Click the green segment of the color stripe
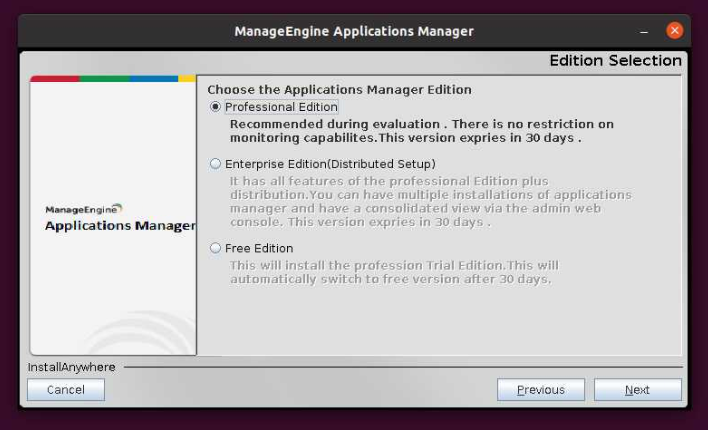The image size is (708, 430). [104, 78]
